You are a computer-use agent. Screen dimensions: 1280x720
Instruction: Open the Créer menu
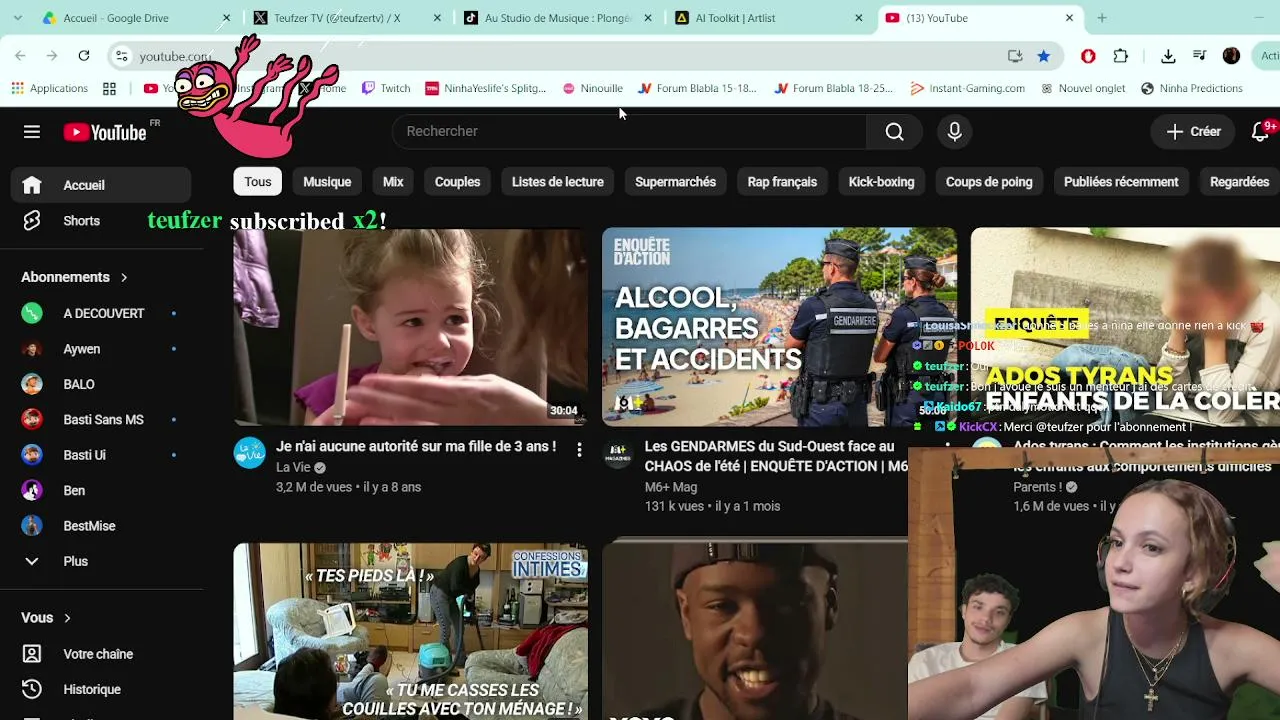1193,131
